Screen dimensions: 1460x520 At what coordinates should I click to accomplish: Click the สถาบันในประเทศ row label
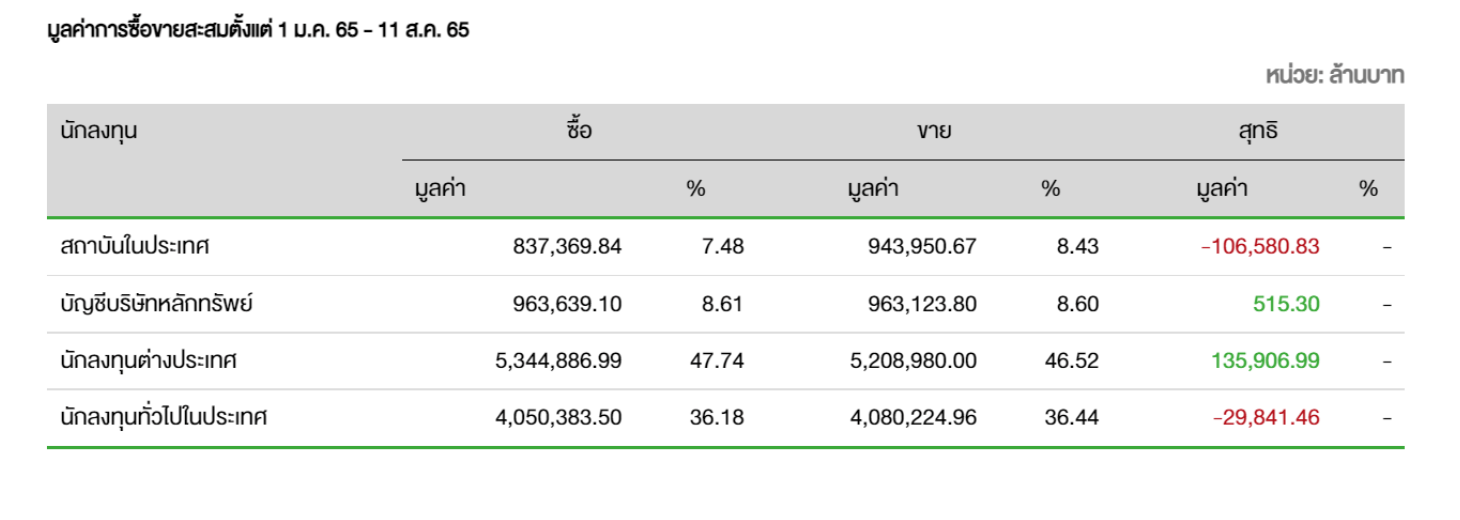134,246
